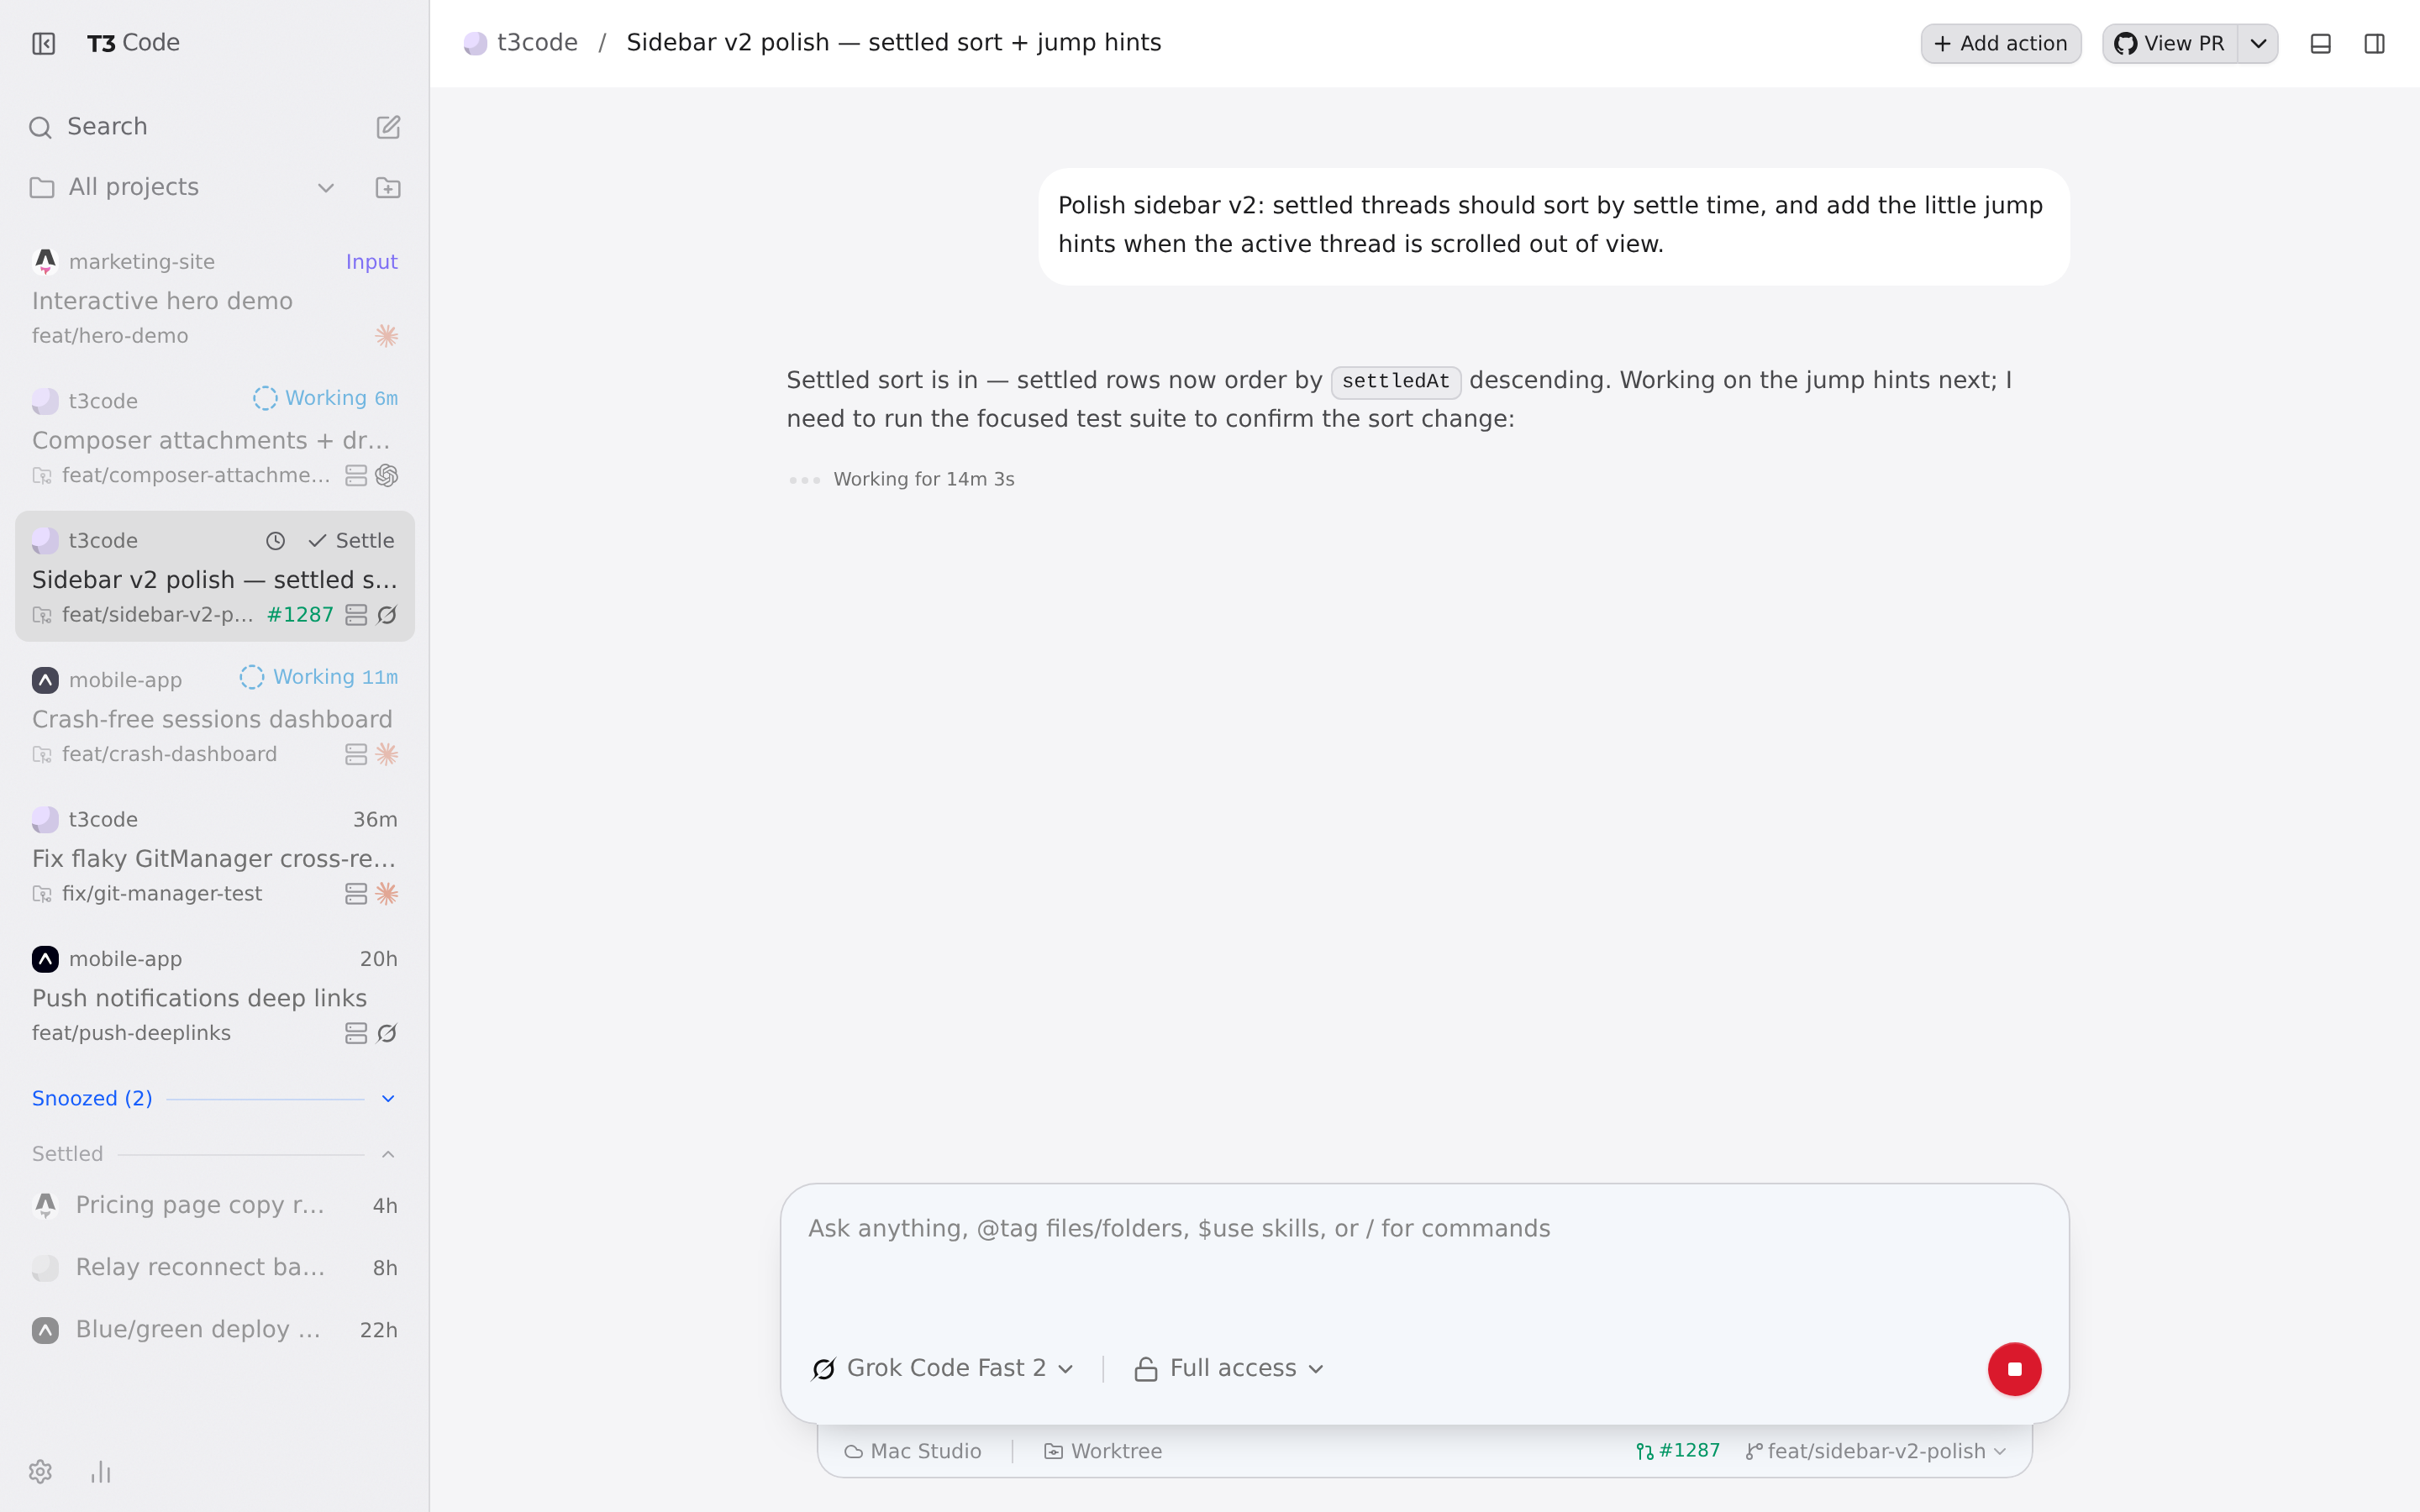Click Claude icon on fix/git-manager-test row
Screen dimensions: 2420x1512
(387, 894)
